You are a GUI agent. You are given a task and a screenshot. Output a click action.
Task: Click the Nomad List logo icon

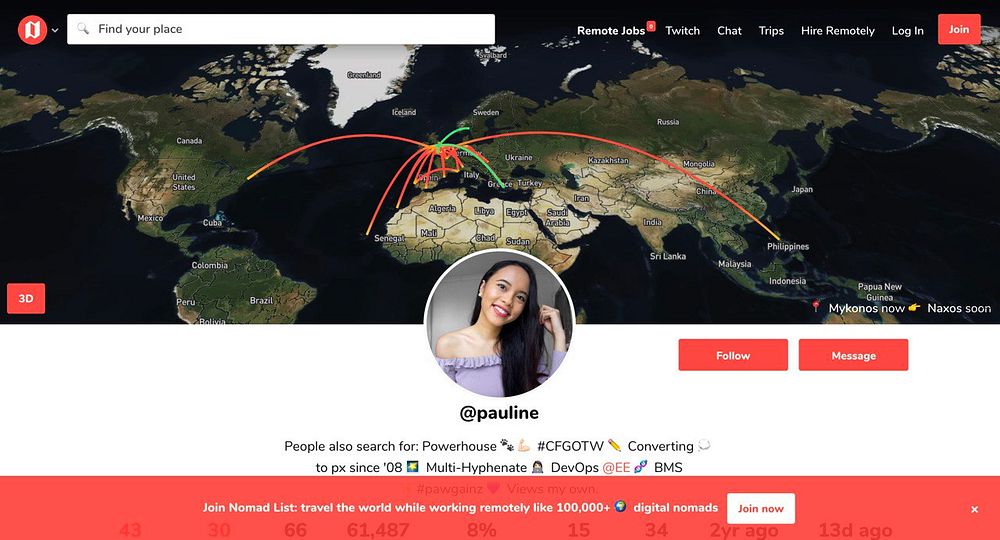click(33, 29)
